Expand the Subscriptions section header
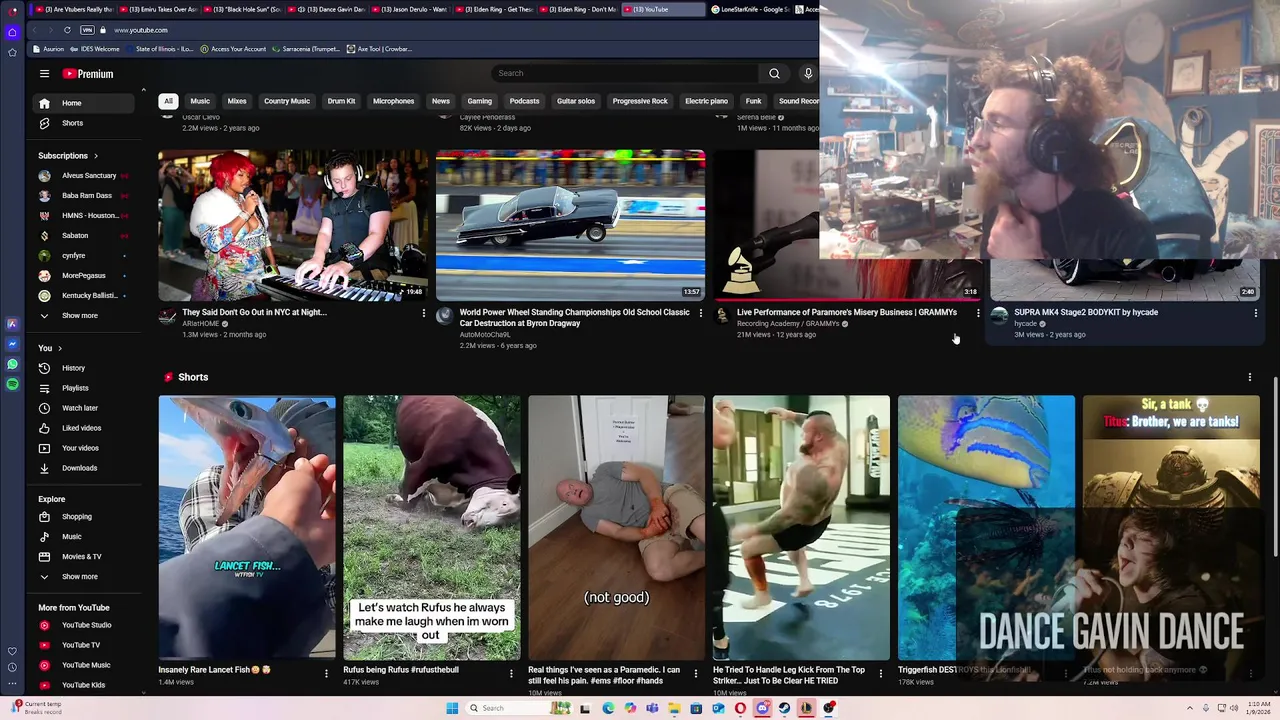 point(68,155)
